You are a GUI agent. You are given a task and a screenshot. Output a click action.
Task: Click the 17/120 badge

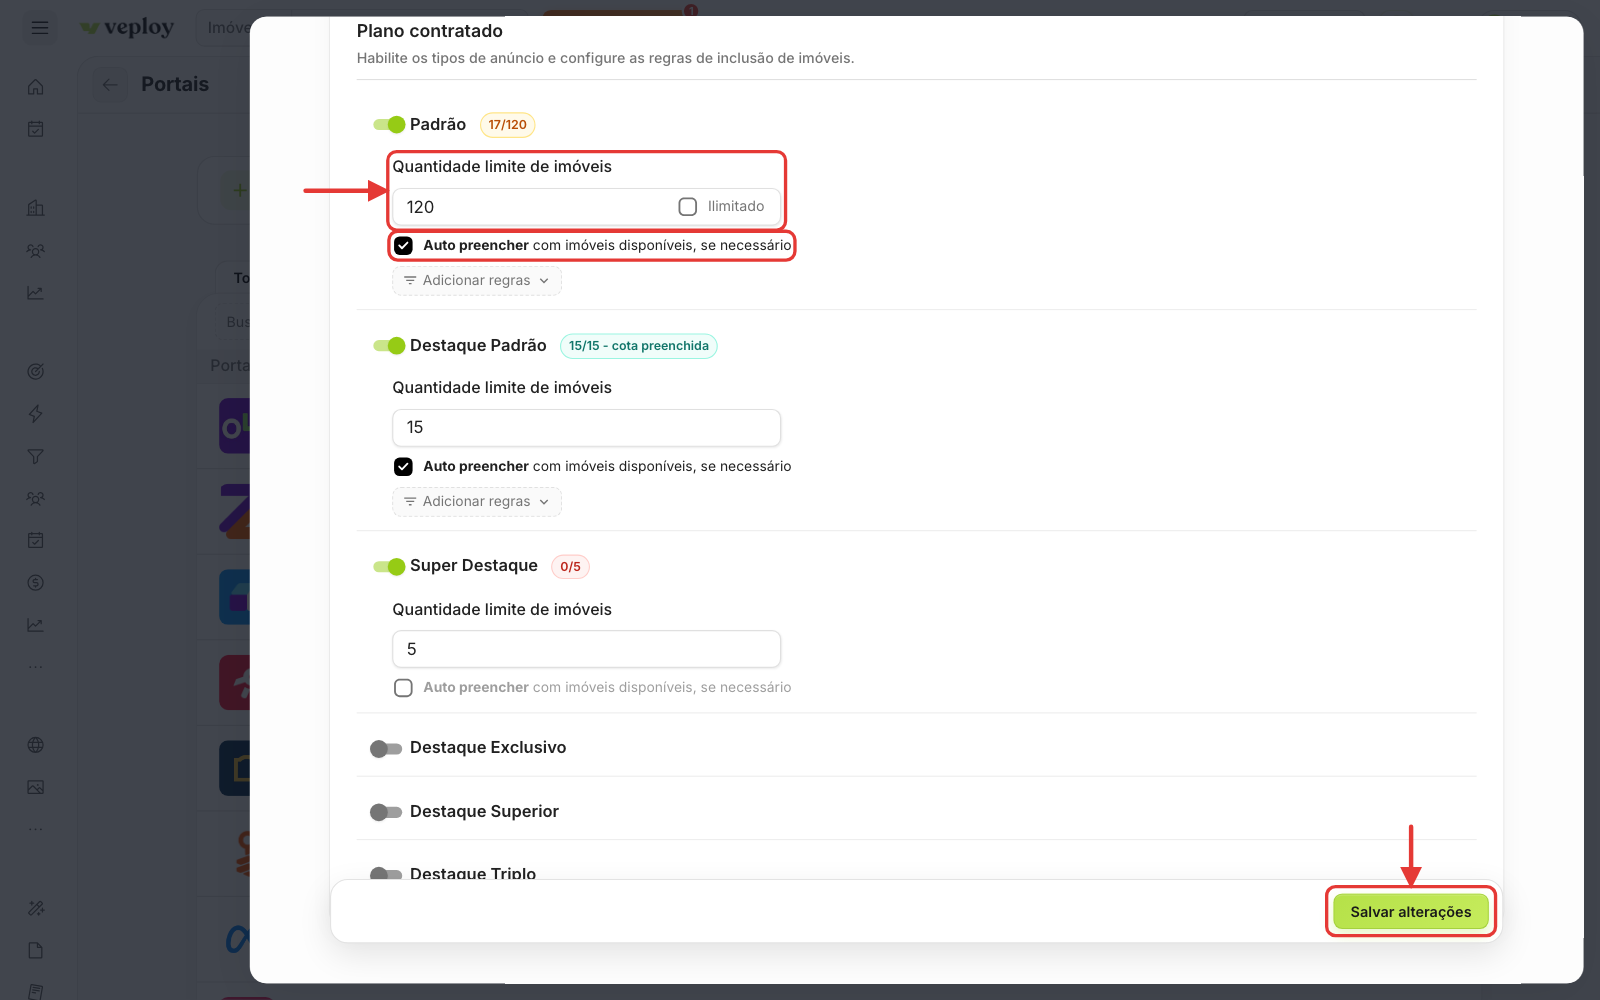508,125
